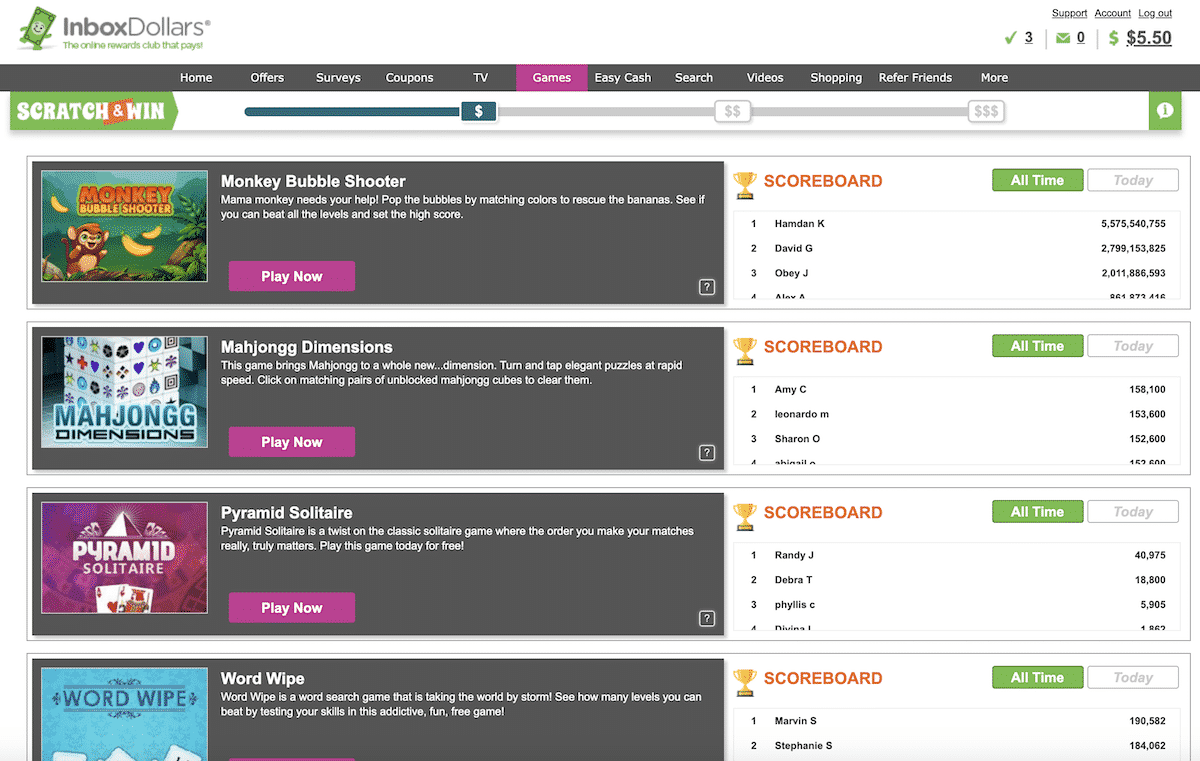The image size is (1200, 761).
Task: Open the green info icon on the Scratch & Win bar
Action: [1165, 111]
